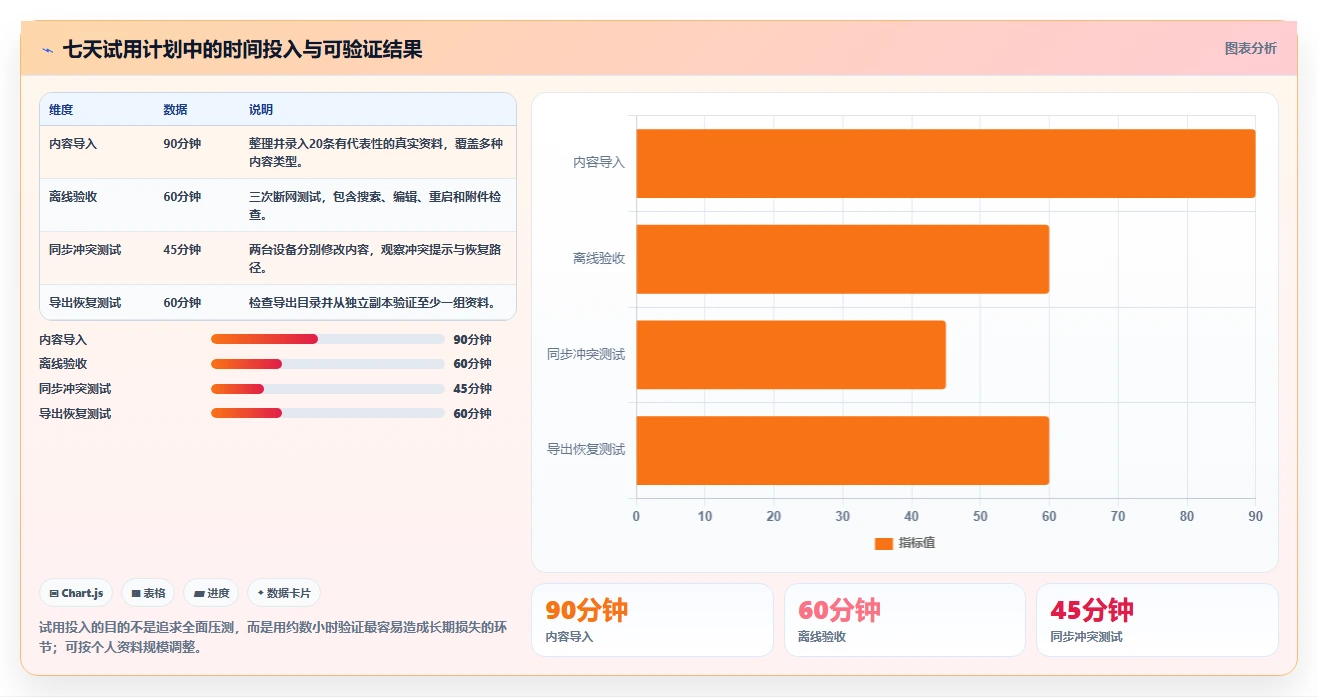
Task: Click the lightning icon beside the page title
Action: [x=47, y=50]
